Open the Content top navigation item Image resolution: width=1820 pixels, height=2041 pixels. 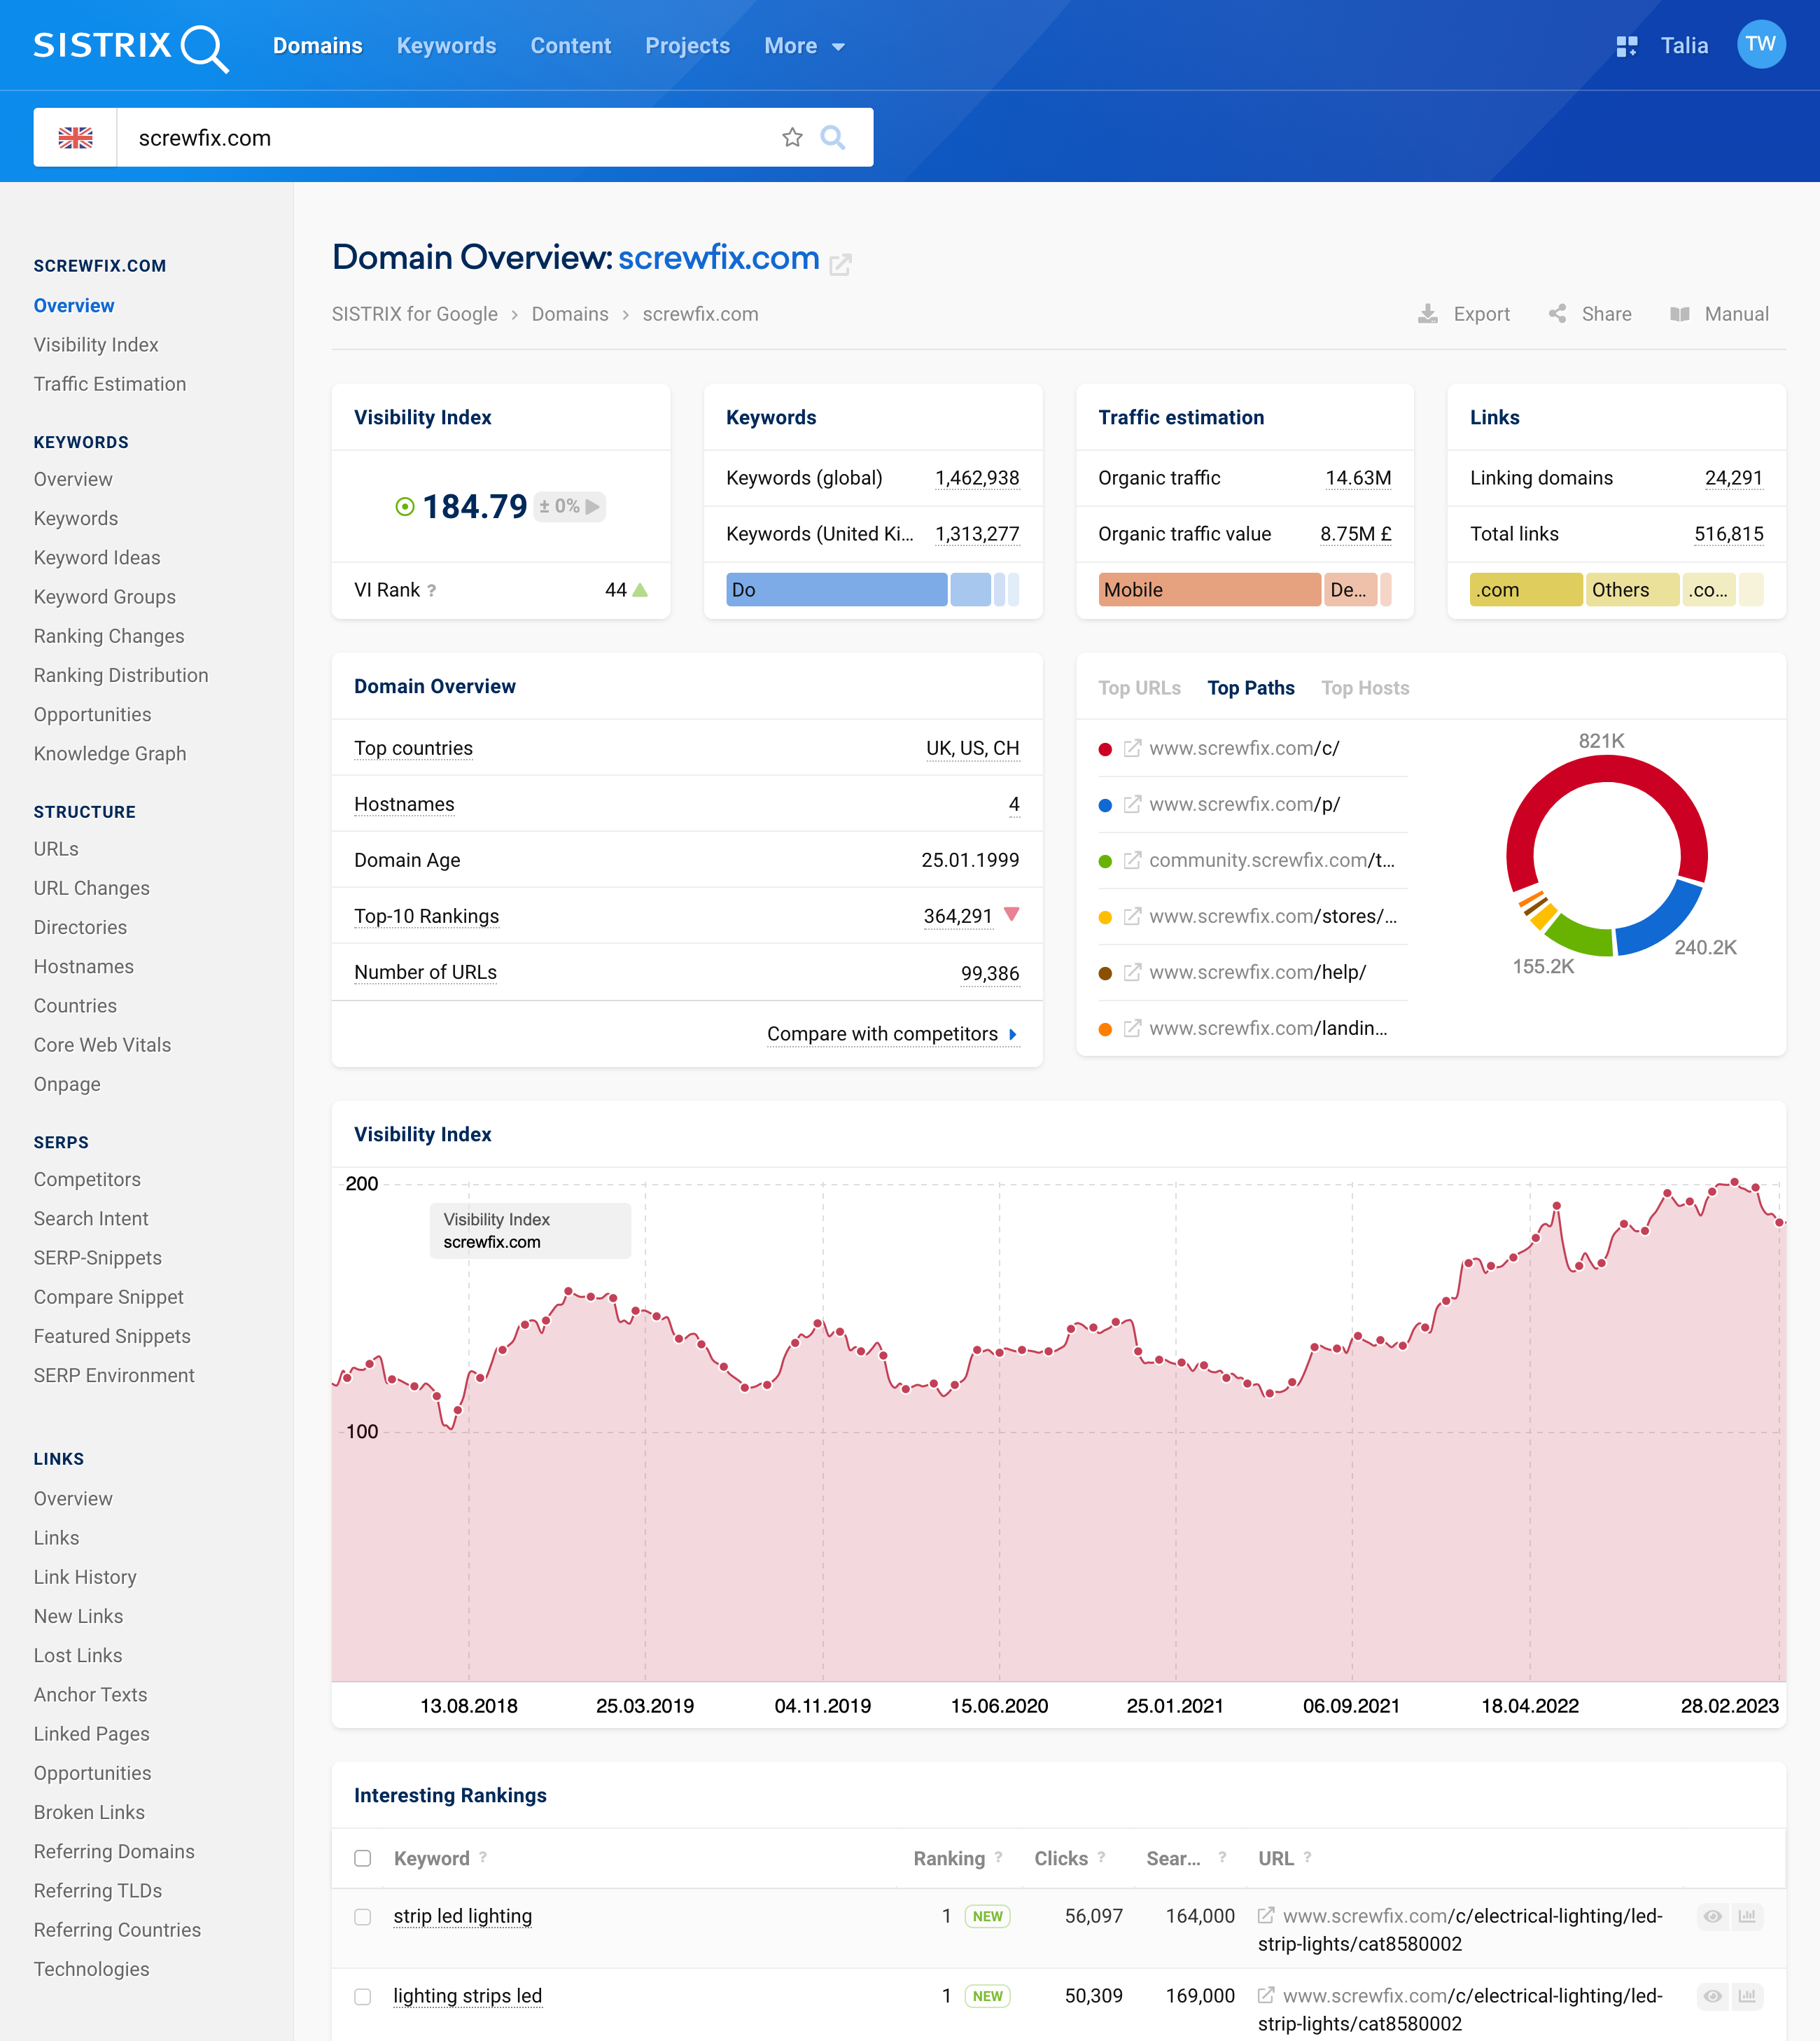571,46
